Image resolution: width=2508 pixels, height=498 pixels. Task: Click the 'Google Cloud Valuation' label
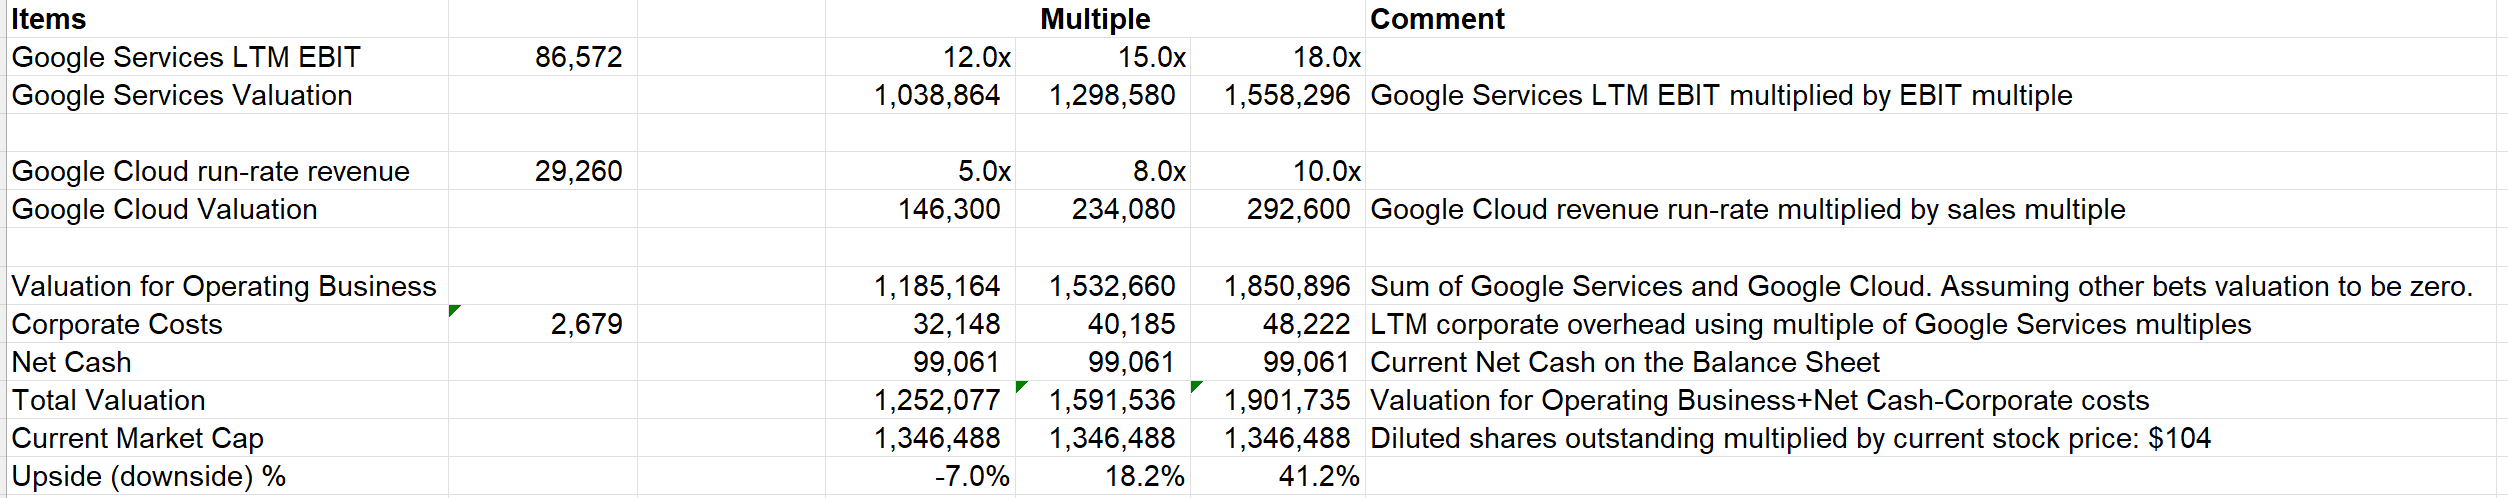pos(164,209)
